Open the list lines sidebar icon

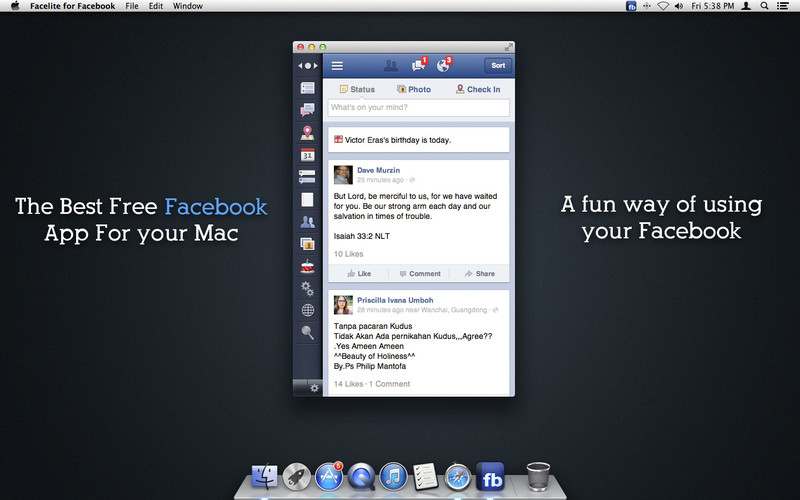pyautogui.click(x=307, y=177)
